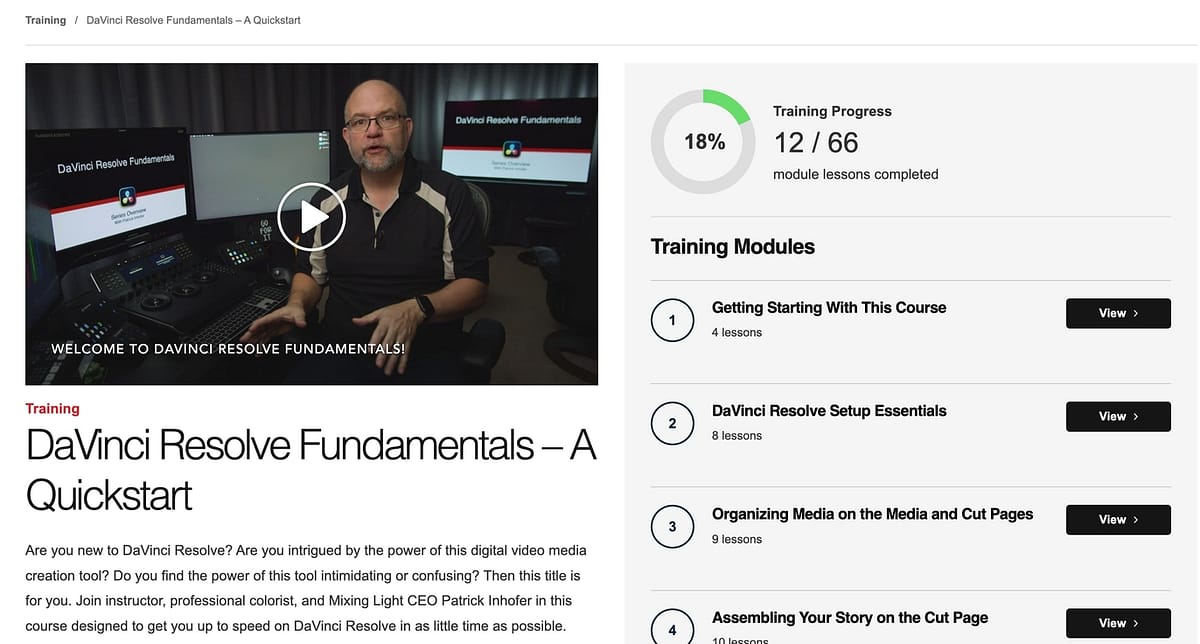The height and width of the screenshot is (644, 1200).
Task: View Getting Starting With This Course module
Action: [x=1118, y=313]
